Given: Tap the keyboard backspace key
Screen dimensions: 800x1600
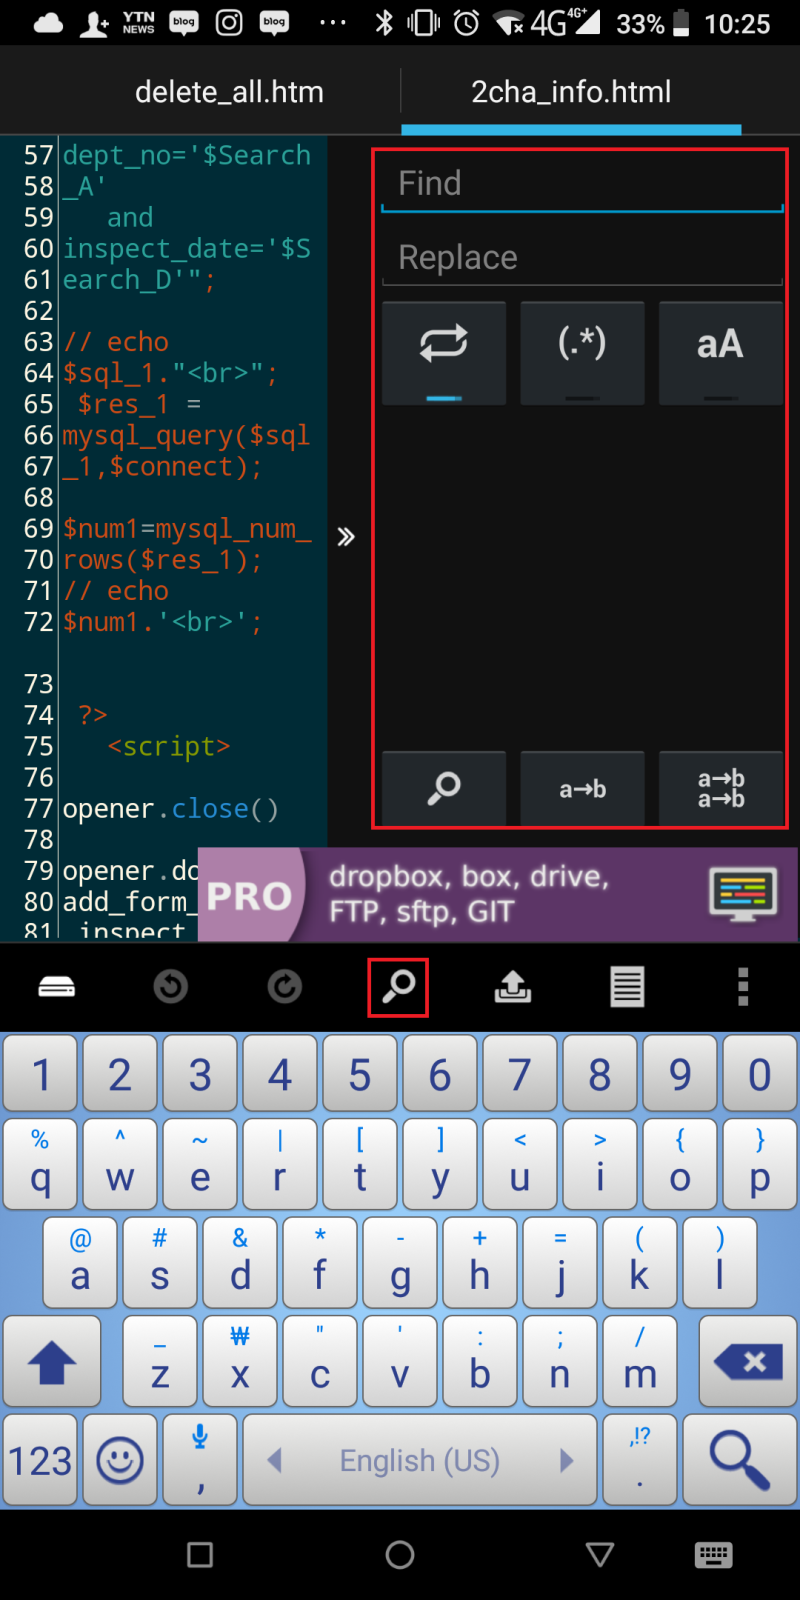Looking at the screenshot, I should click(748, 1362).
